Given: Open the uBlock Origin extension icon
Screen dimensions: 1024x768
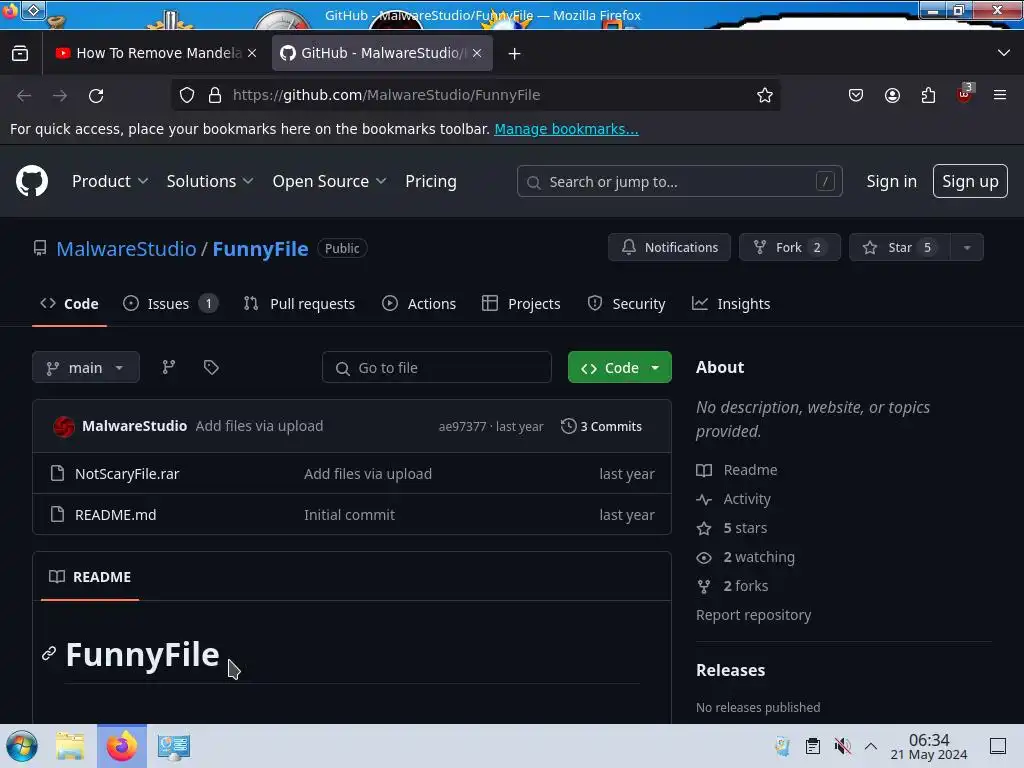Looking at the screenshot, I should pos(965,93).
